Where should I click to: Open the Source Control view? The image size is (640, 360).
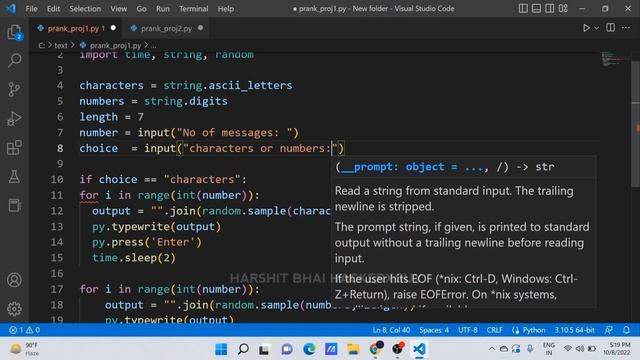pyautogui.click(x=14, y=89)
